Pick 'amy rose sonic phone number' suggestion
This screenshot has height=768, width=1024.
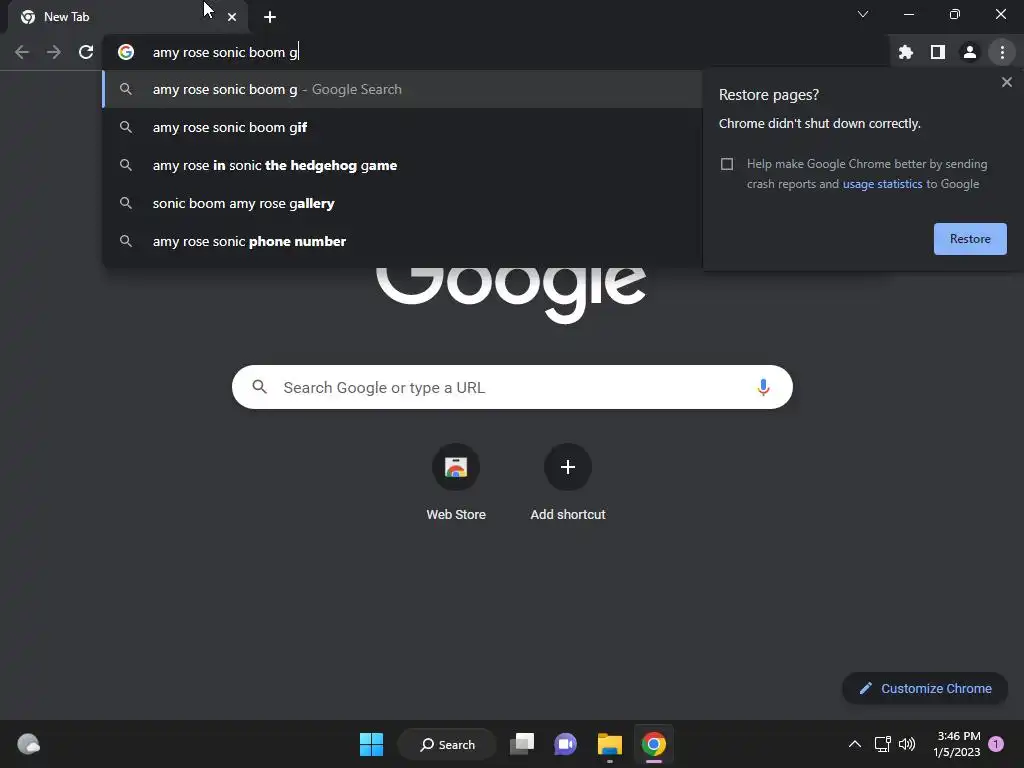402,241
